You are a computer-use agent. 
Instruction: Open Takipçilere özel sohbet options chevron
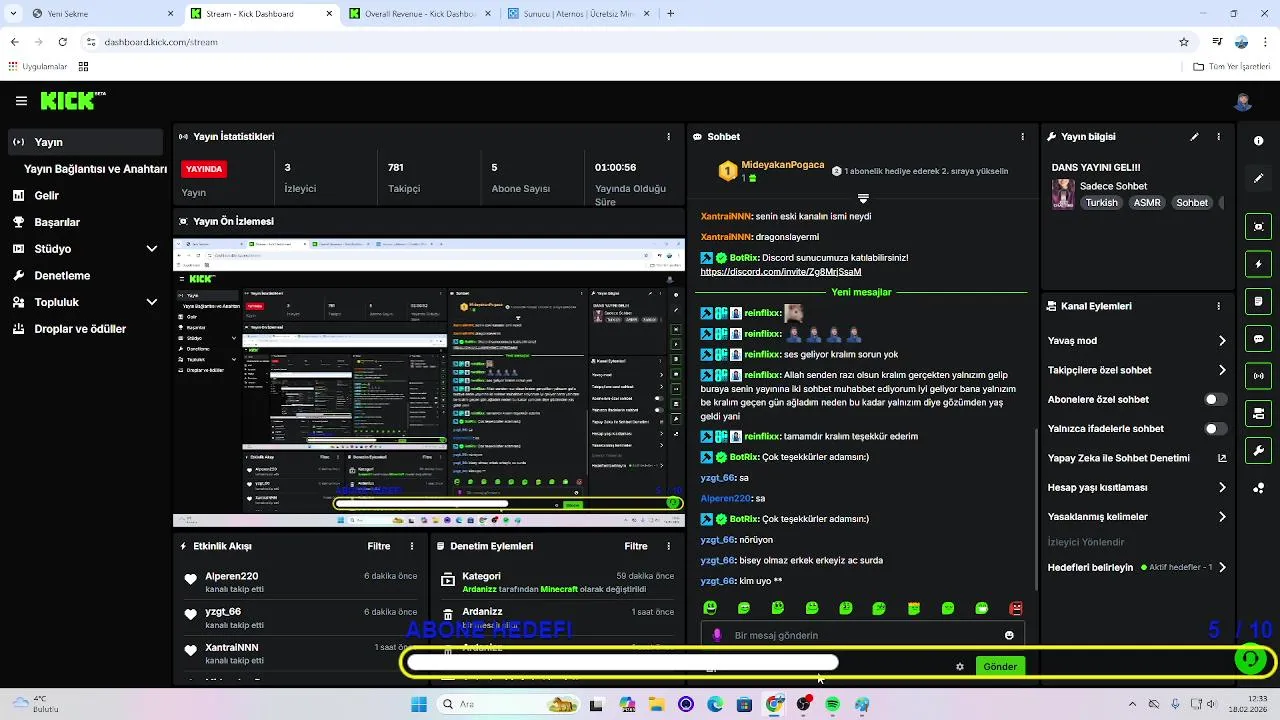coord(1222,370)
